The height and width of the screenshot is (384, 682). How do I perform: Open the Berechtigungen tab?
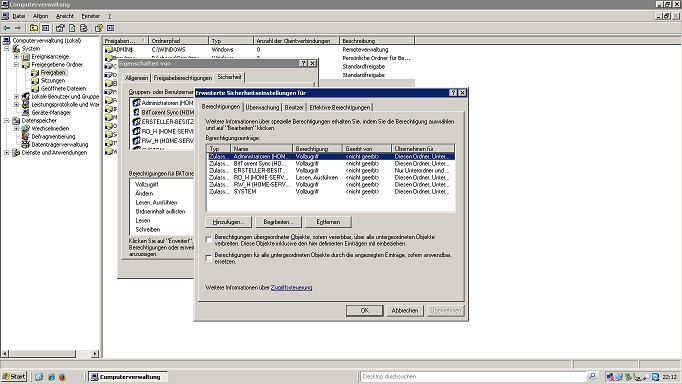pyautogui.click(x=221, y=107)
